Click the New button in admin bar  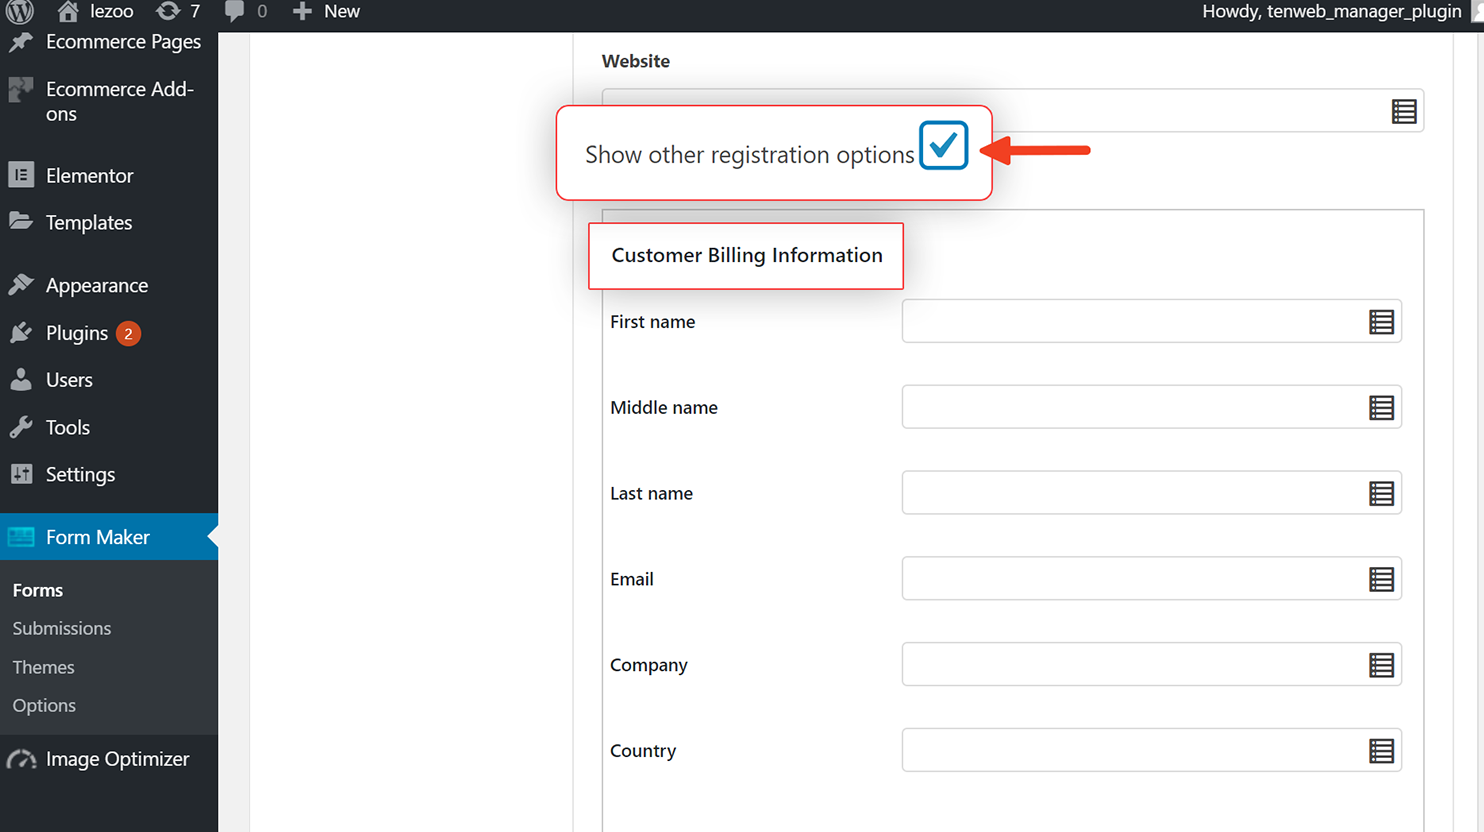pos(327,11)
